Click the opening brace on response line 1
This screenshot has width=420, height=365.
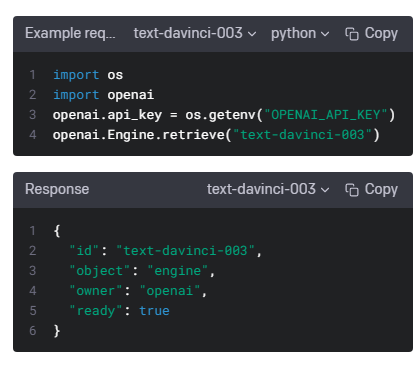coord(57,231)
